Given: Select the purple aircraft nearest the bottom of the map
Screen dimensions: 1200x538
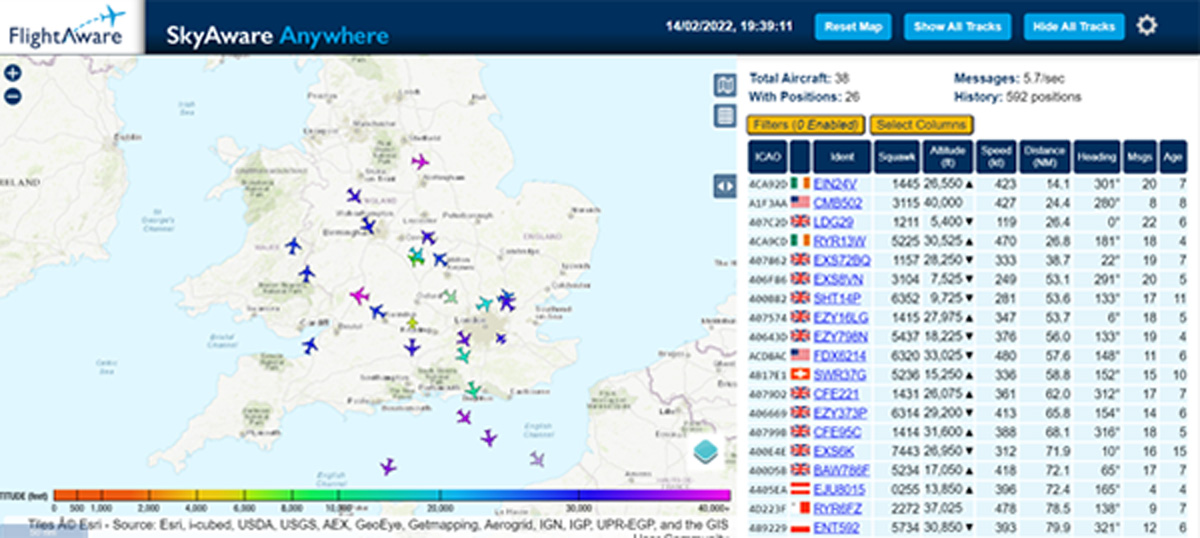Looking at the screenshot, I should tap(388, 466).
